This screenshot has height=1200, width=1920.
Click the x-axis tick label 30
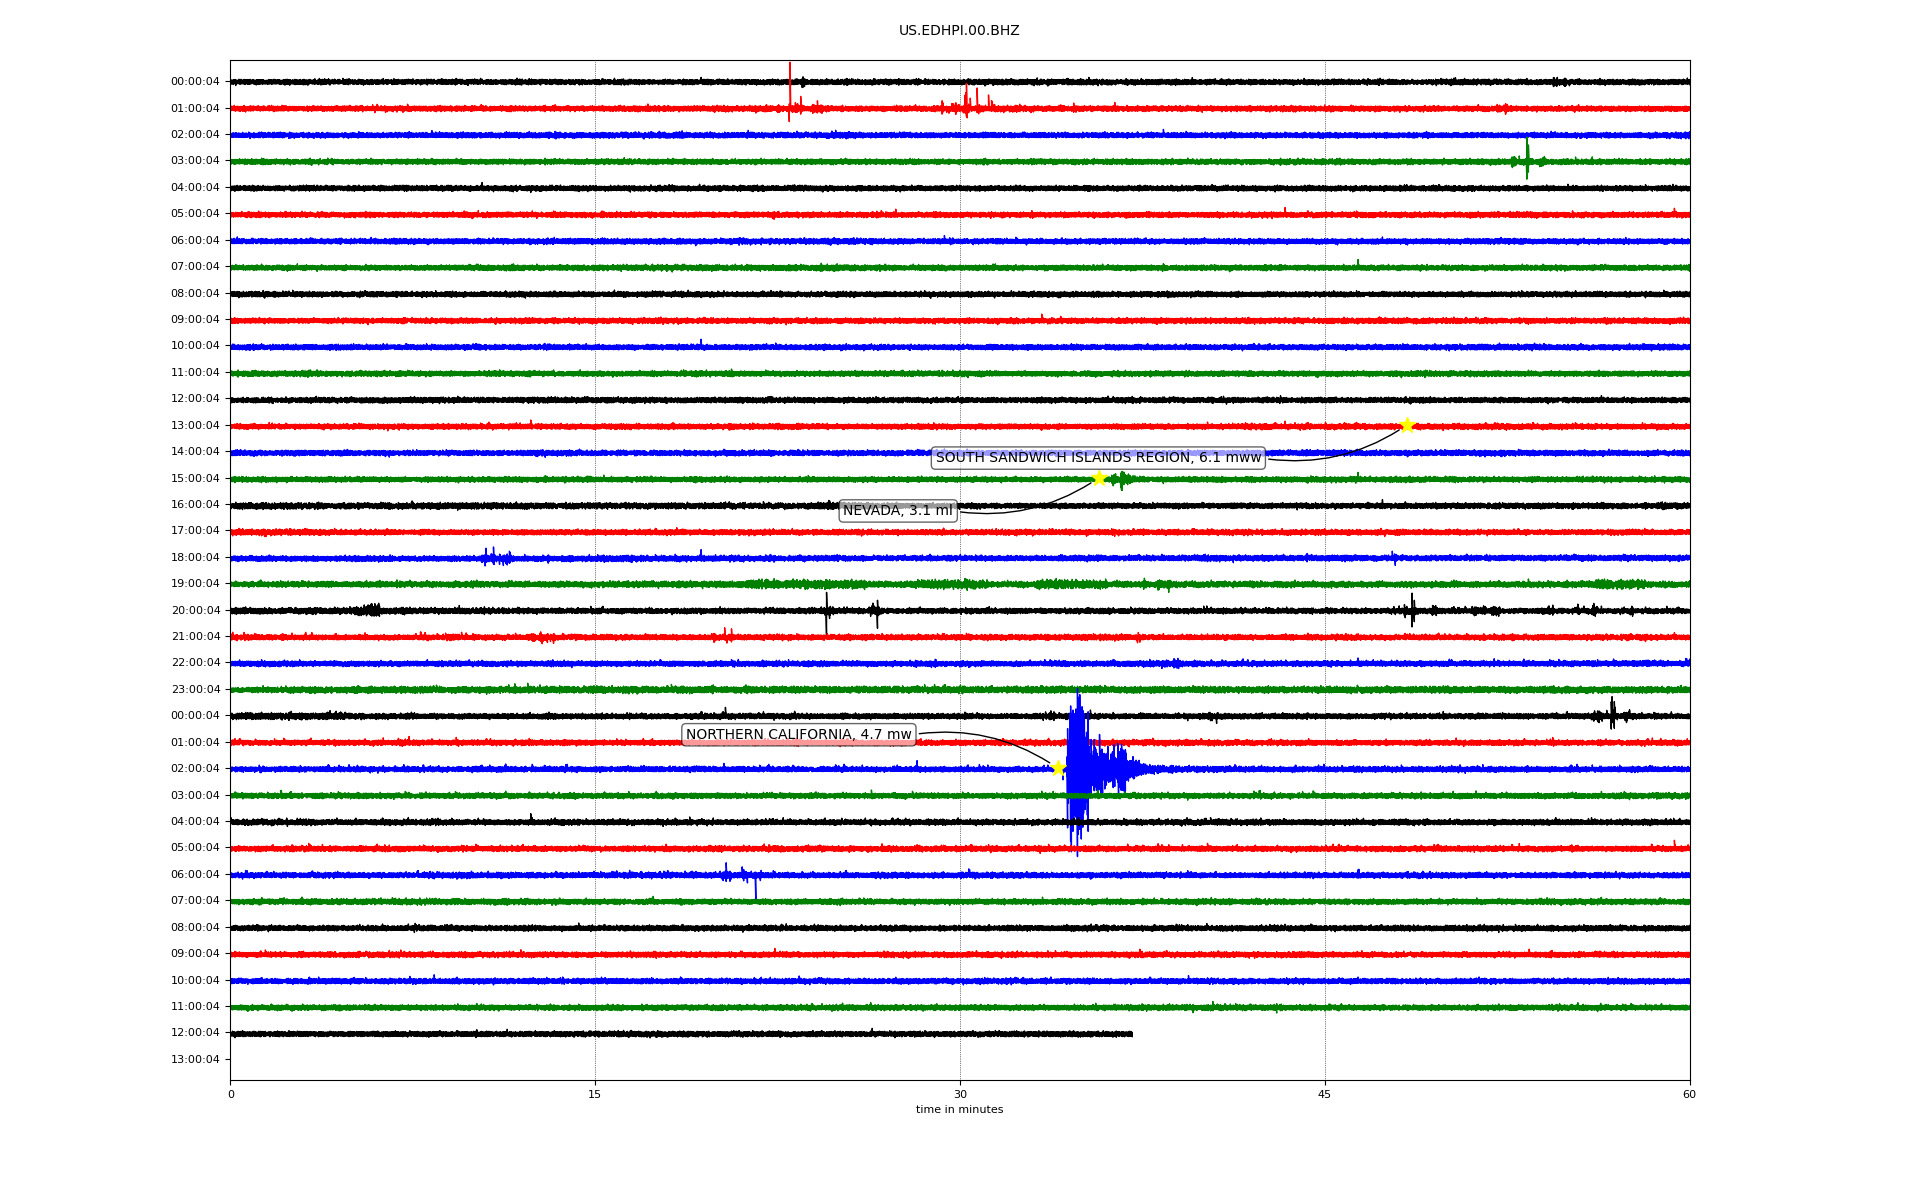[960, 1094]
